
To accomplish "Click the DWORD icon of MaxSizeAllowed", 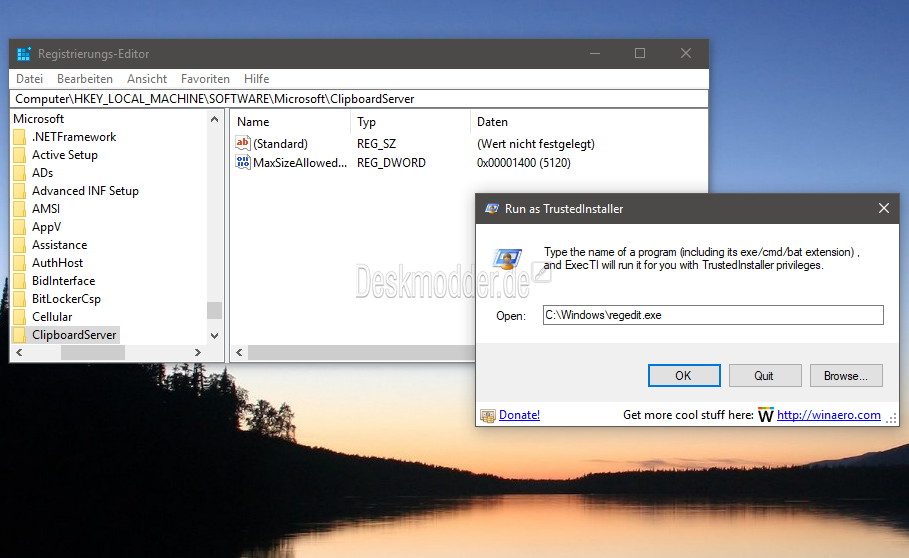I will click(x=242, y=162).
